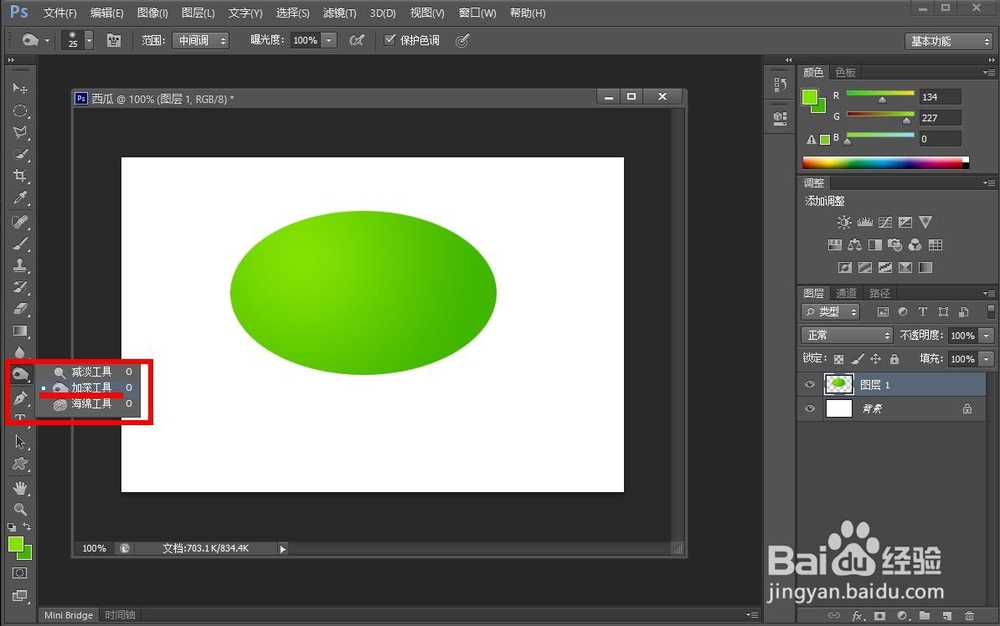The height and width of the screenshot is (626, 1000).
Task: Delete layer with the trash button
Action: [969, 616]
